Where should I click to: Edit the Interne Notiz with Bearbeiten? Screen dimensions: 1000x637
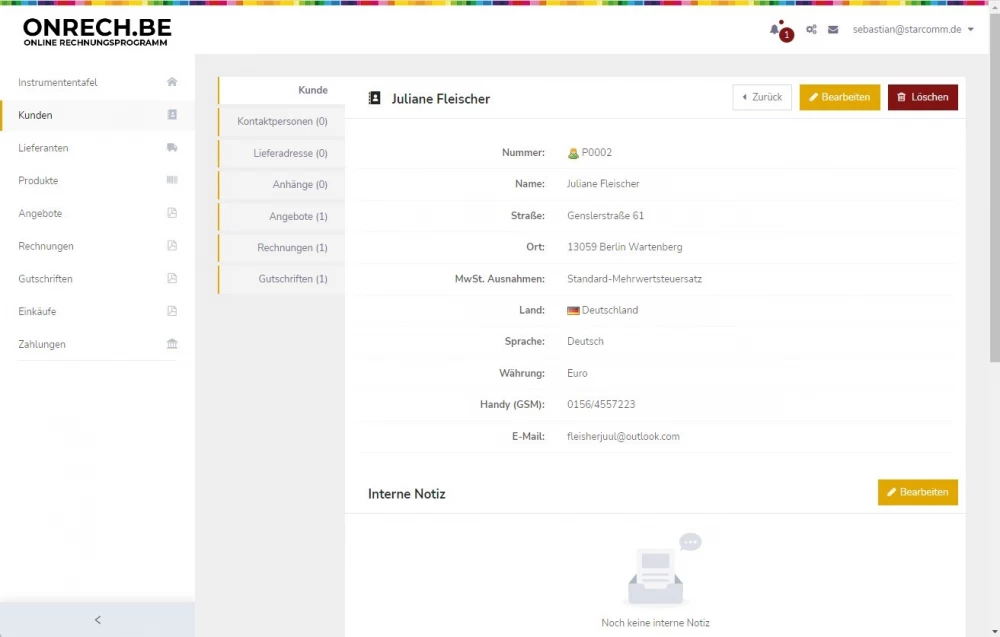(x=917, y=492)
